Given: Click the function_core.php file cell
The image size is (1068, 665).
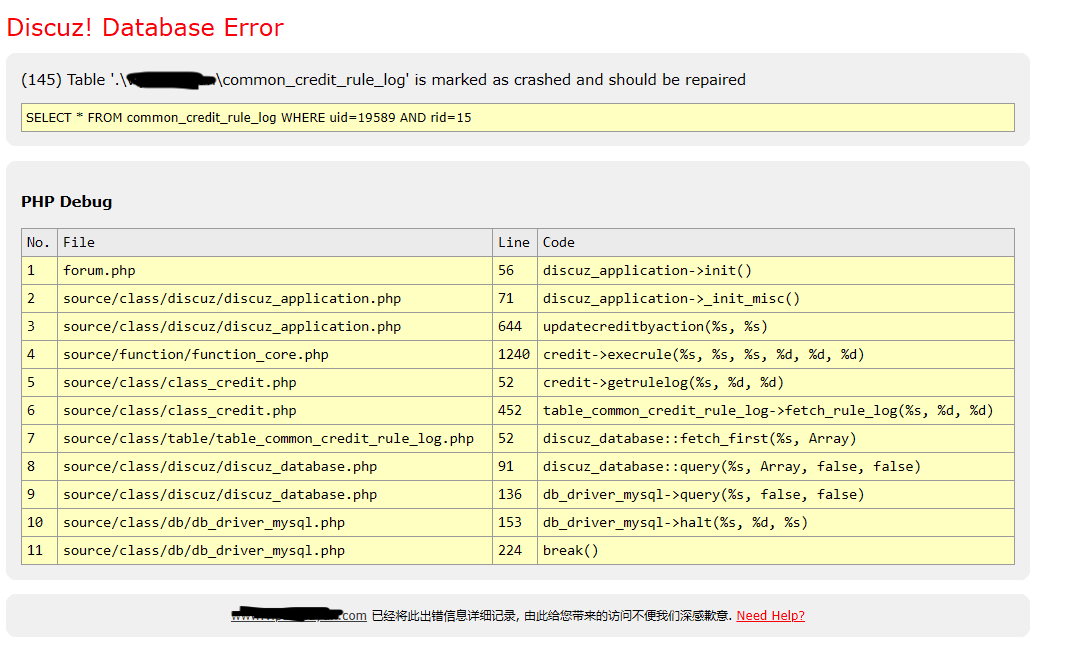Looking at the screenshot, I should pyautogui.click(x=274, y=354).
